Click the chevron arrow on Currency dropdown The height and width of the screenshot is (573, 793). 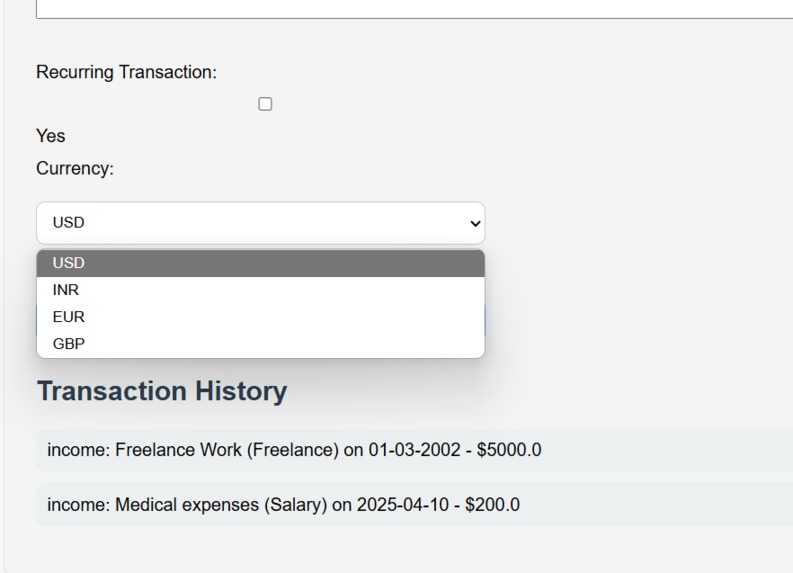(x=475, y=223)
